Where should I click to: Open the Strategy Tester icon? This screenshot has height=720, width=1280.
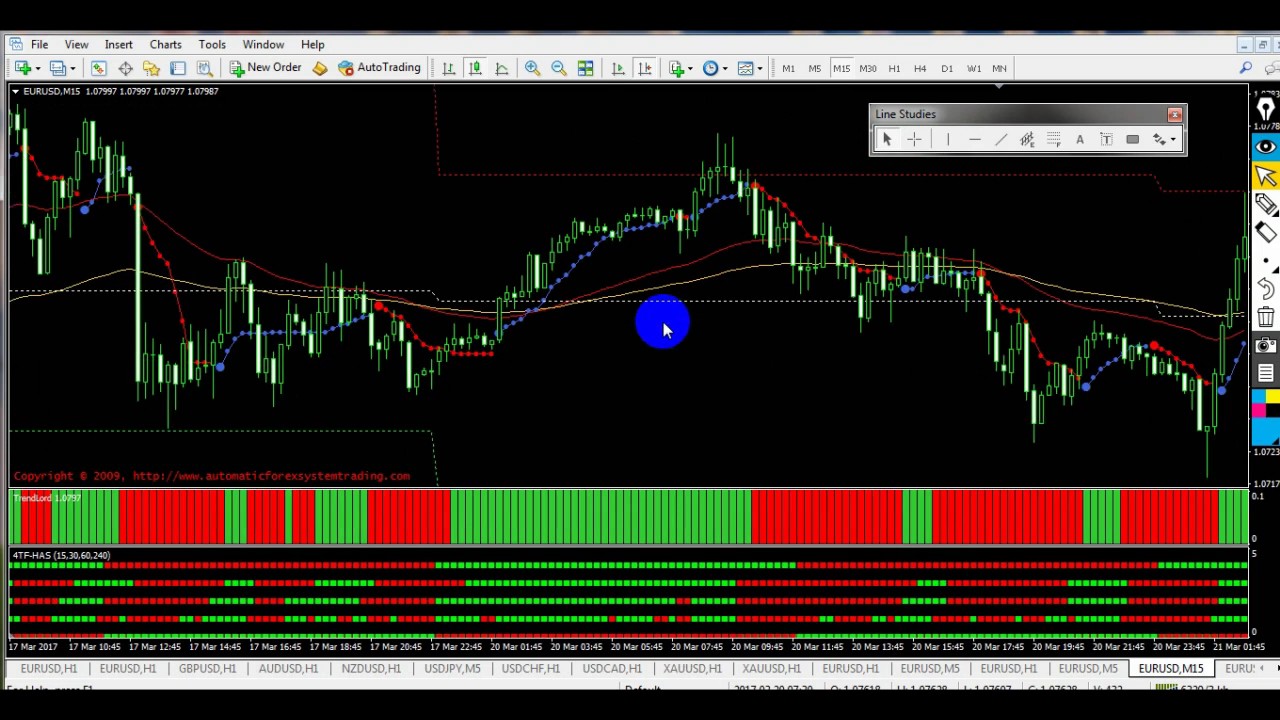(x=205, y=68)
